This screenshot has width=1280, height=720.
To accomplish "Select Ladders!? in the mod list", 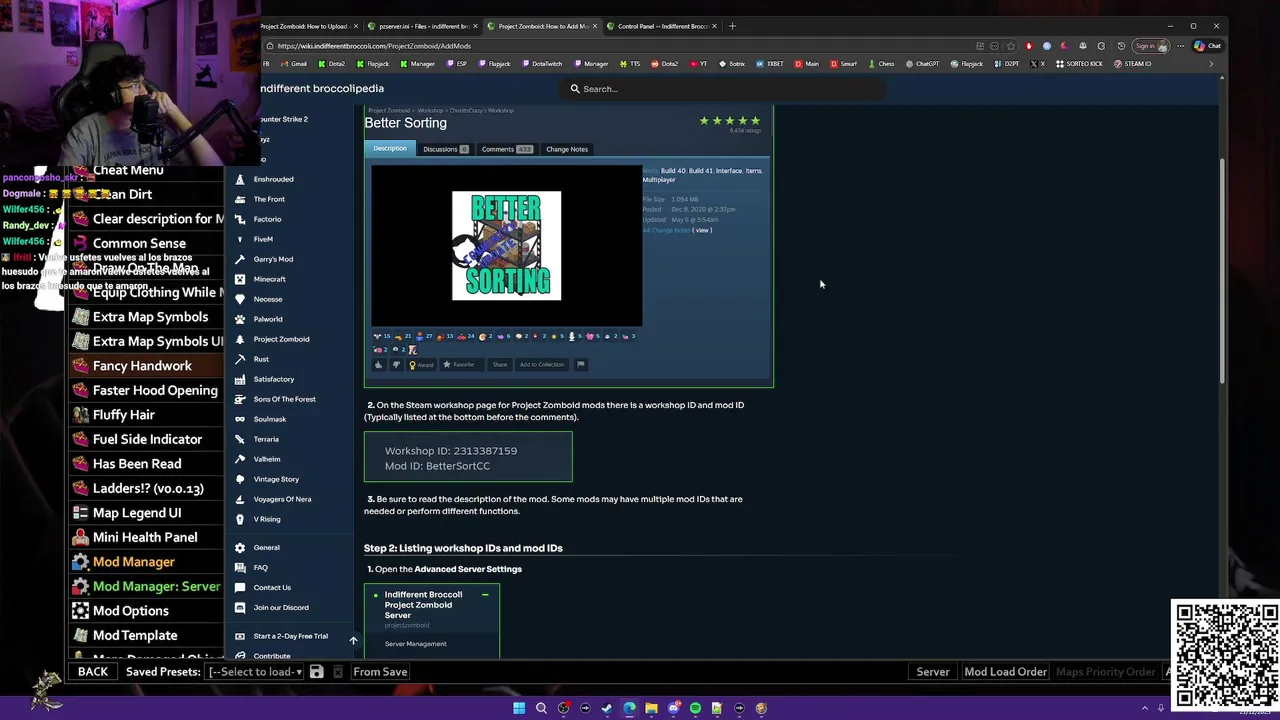I will tap(148, 488).
